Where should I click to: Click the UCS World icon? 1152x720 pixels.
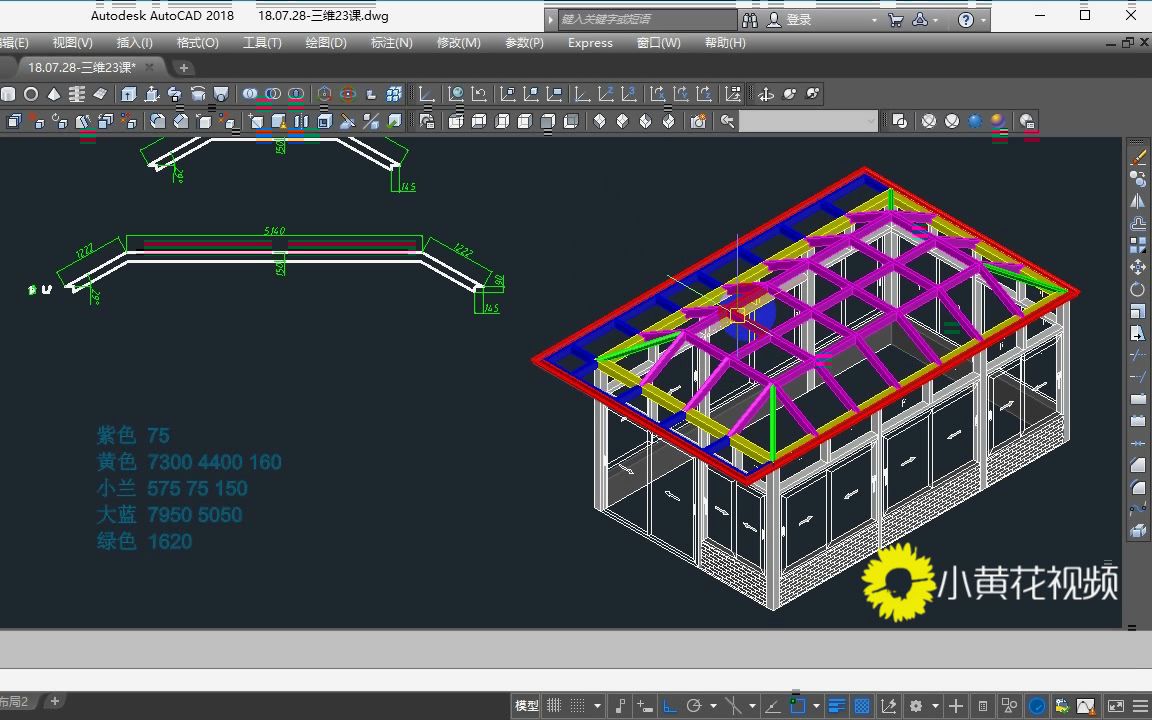[456, 94]
